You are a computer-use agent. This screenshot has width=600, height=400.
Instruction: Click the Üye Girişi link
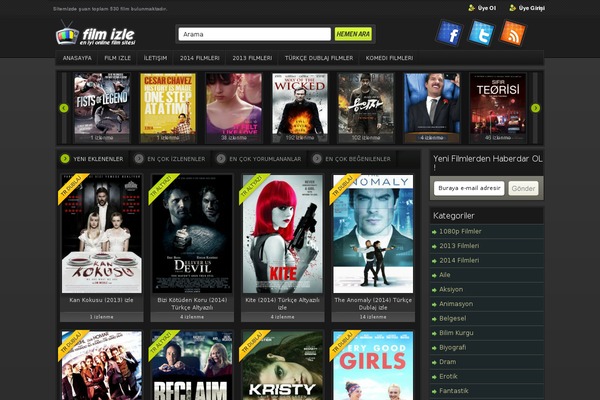click(527, 8)
